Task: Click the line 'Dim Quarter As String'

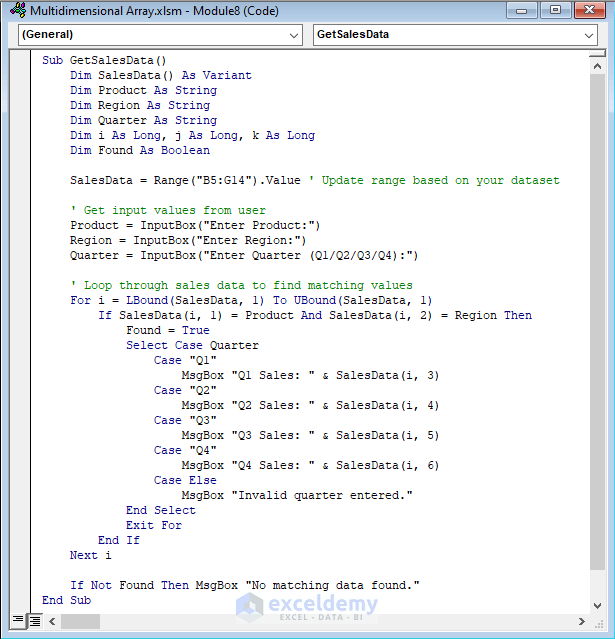Action: click(143, 121)
